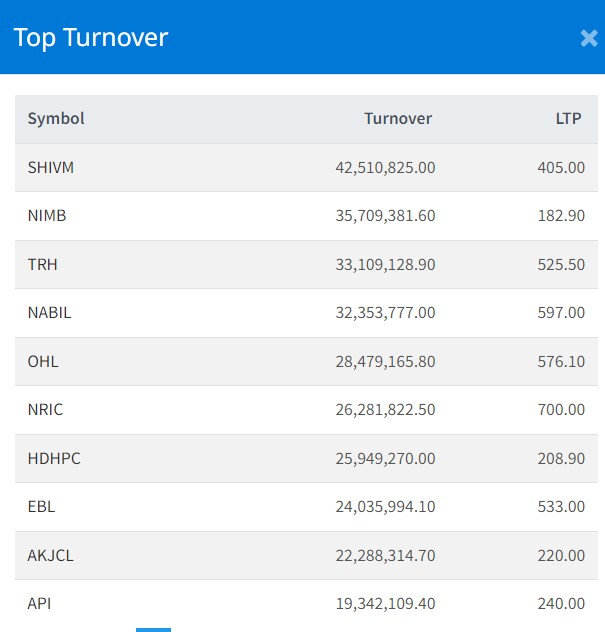The height and width of the screenshot is (632, 605).
Task: Select the TRH symbol
Action: 43,265
